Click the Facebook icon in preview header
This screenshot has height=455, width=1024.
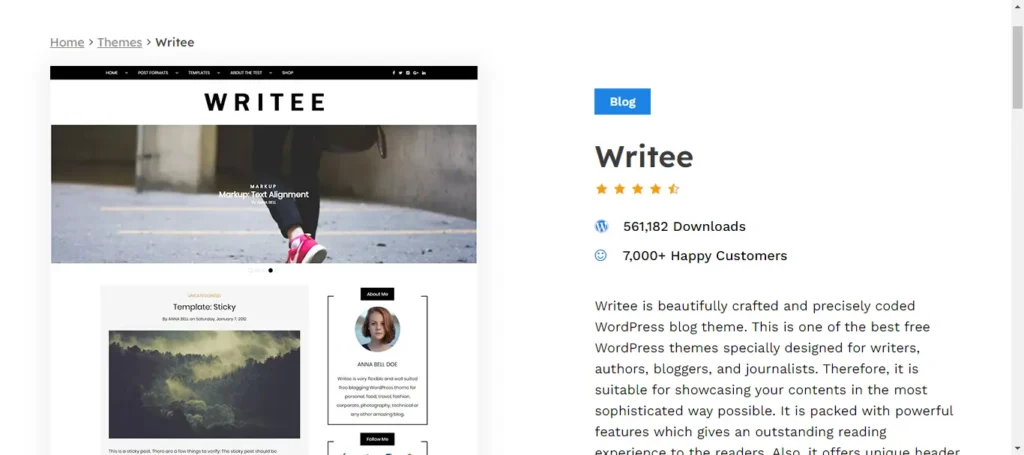pos(393,73)
